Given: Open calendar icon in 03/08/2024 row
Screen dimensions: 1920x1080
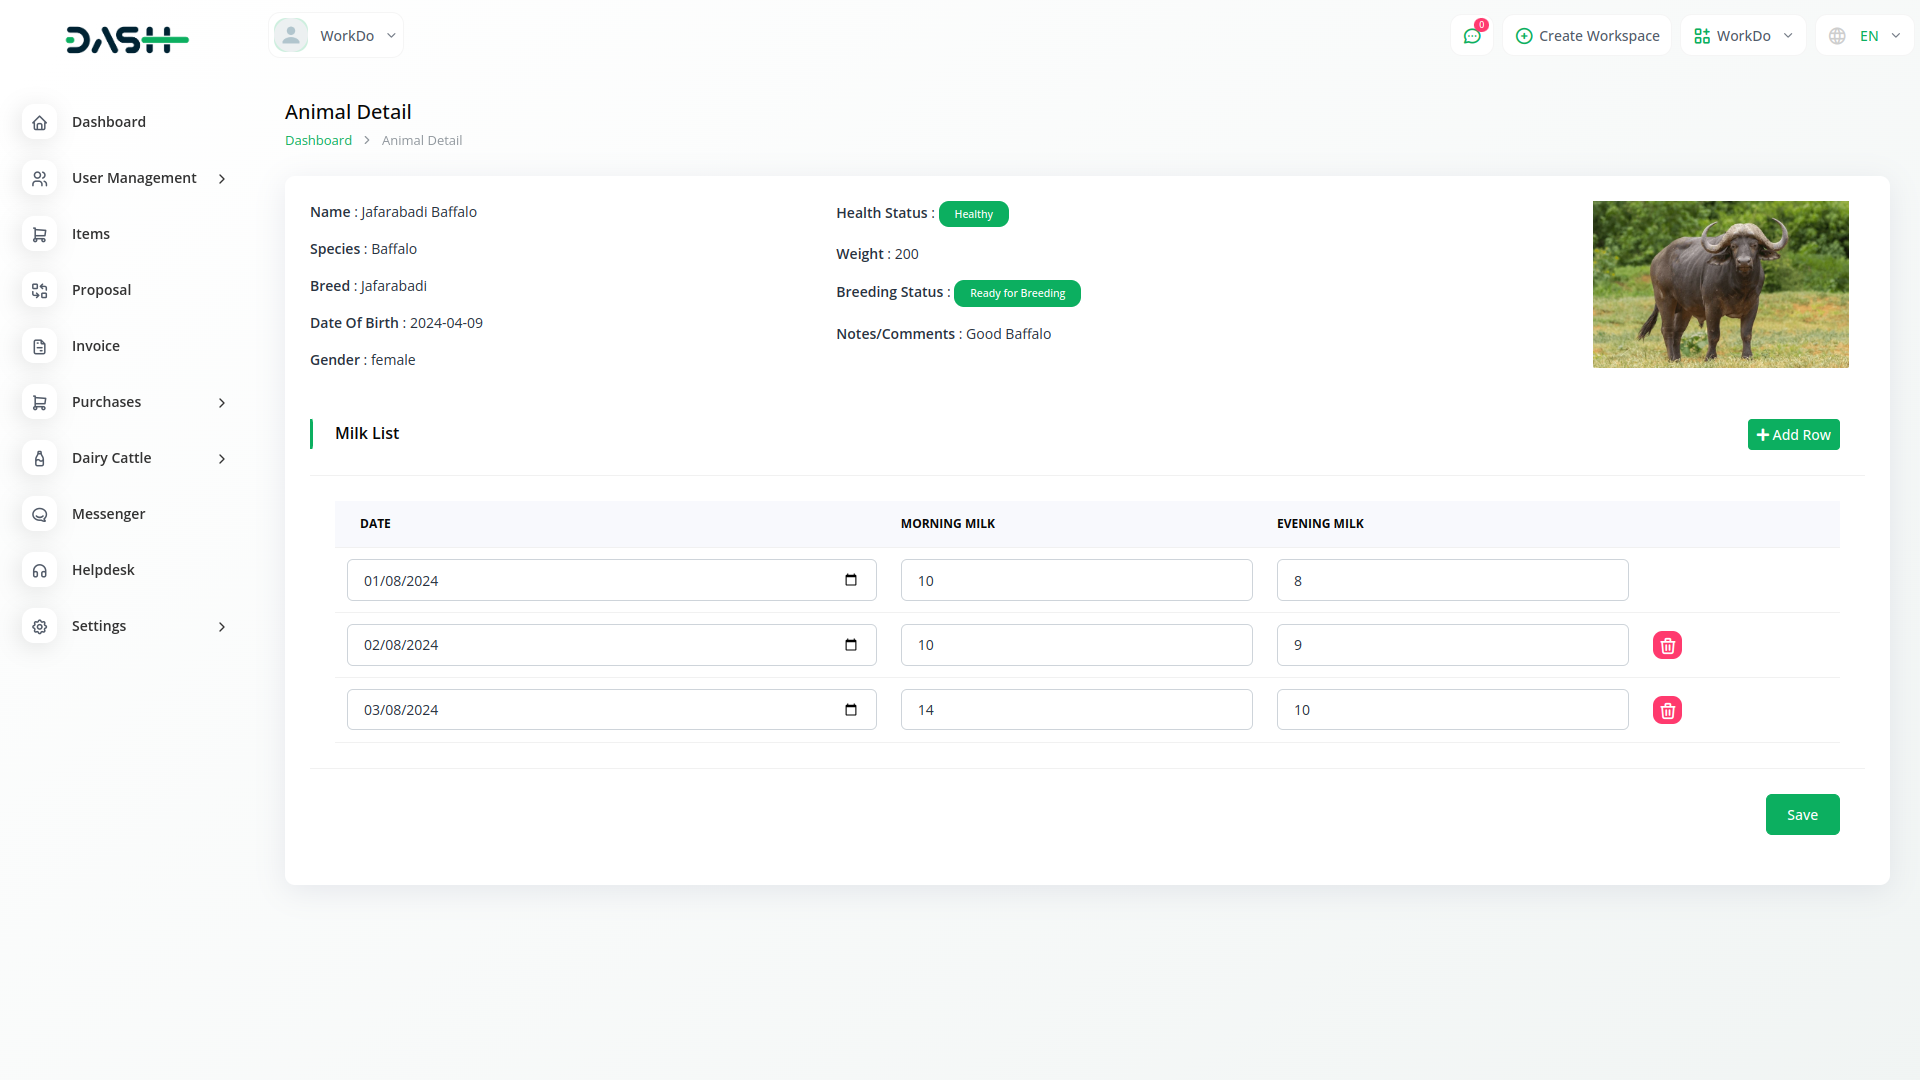Looking at the screenshot, I should pyautogui.click(x=851, y=710).
